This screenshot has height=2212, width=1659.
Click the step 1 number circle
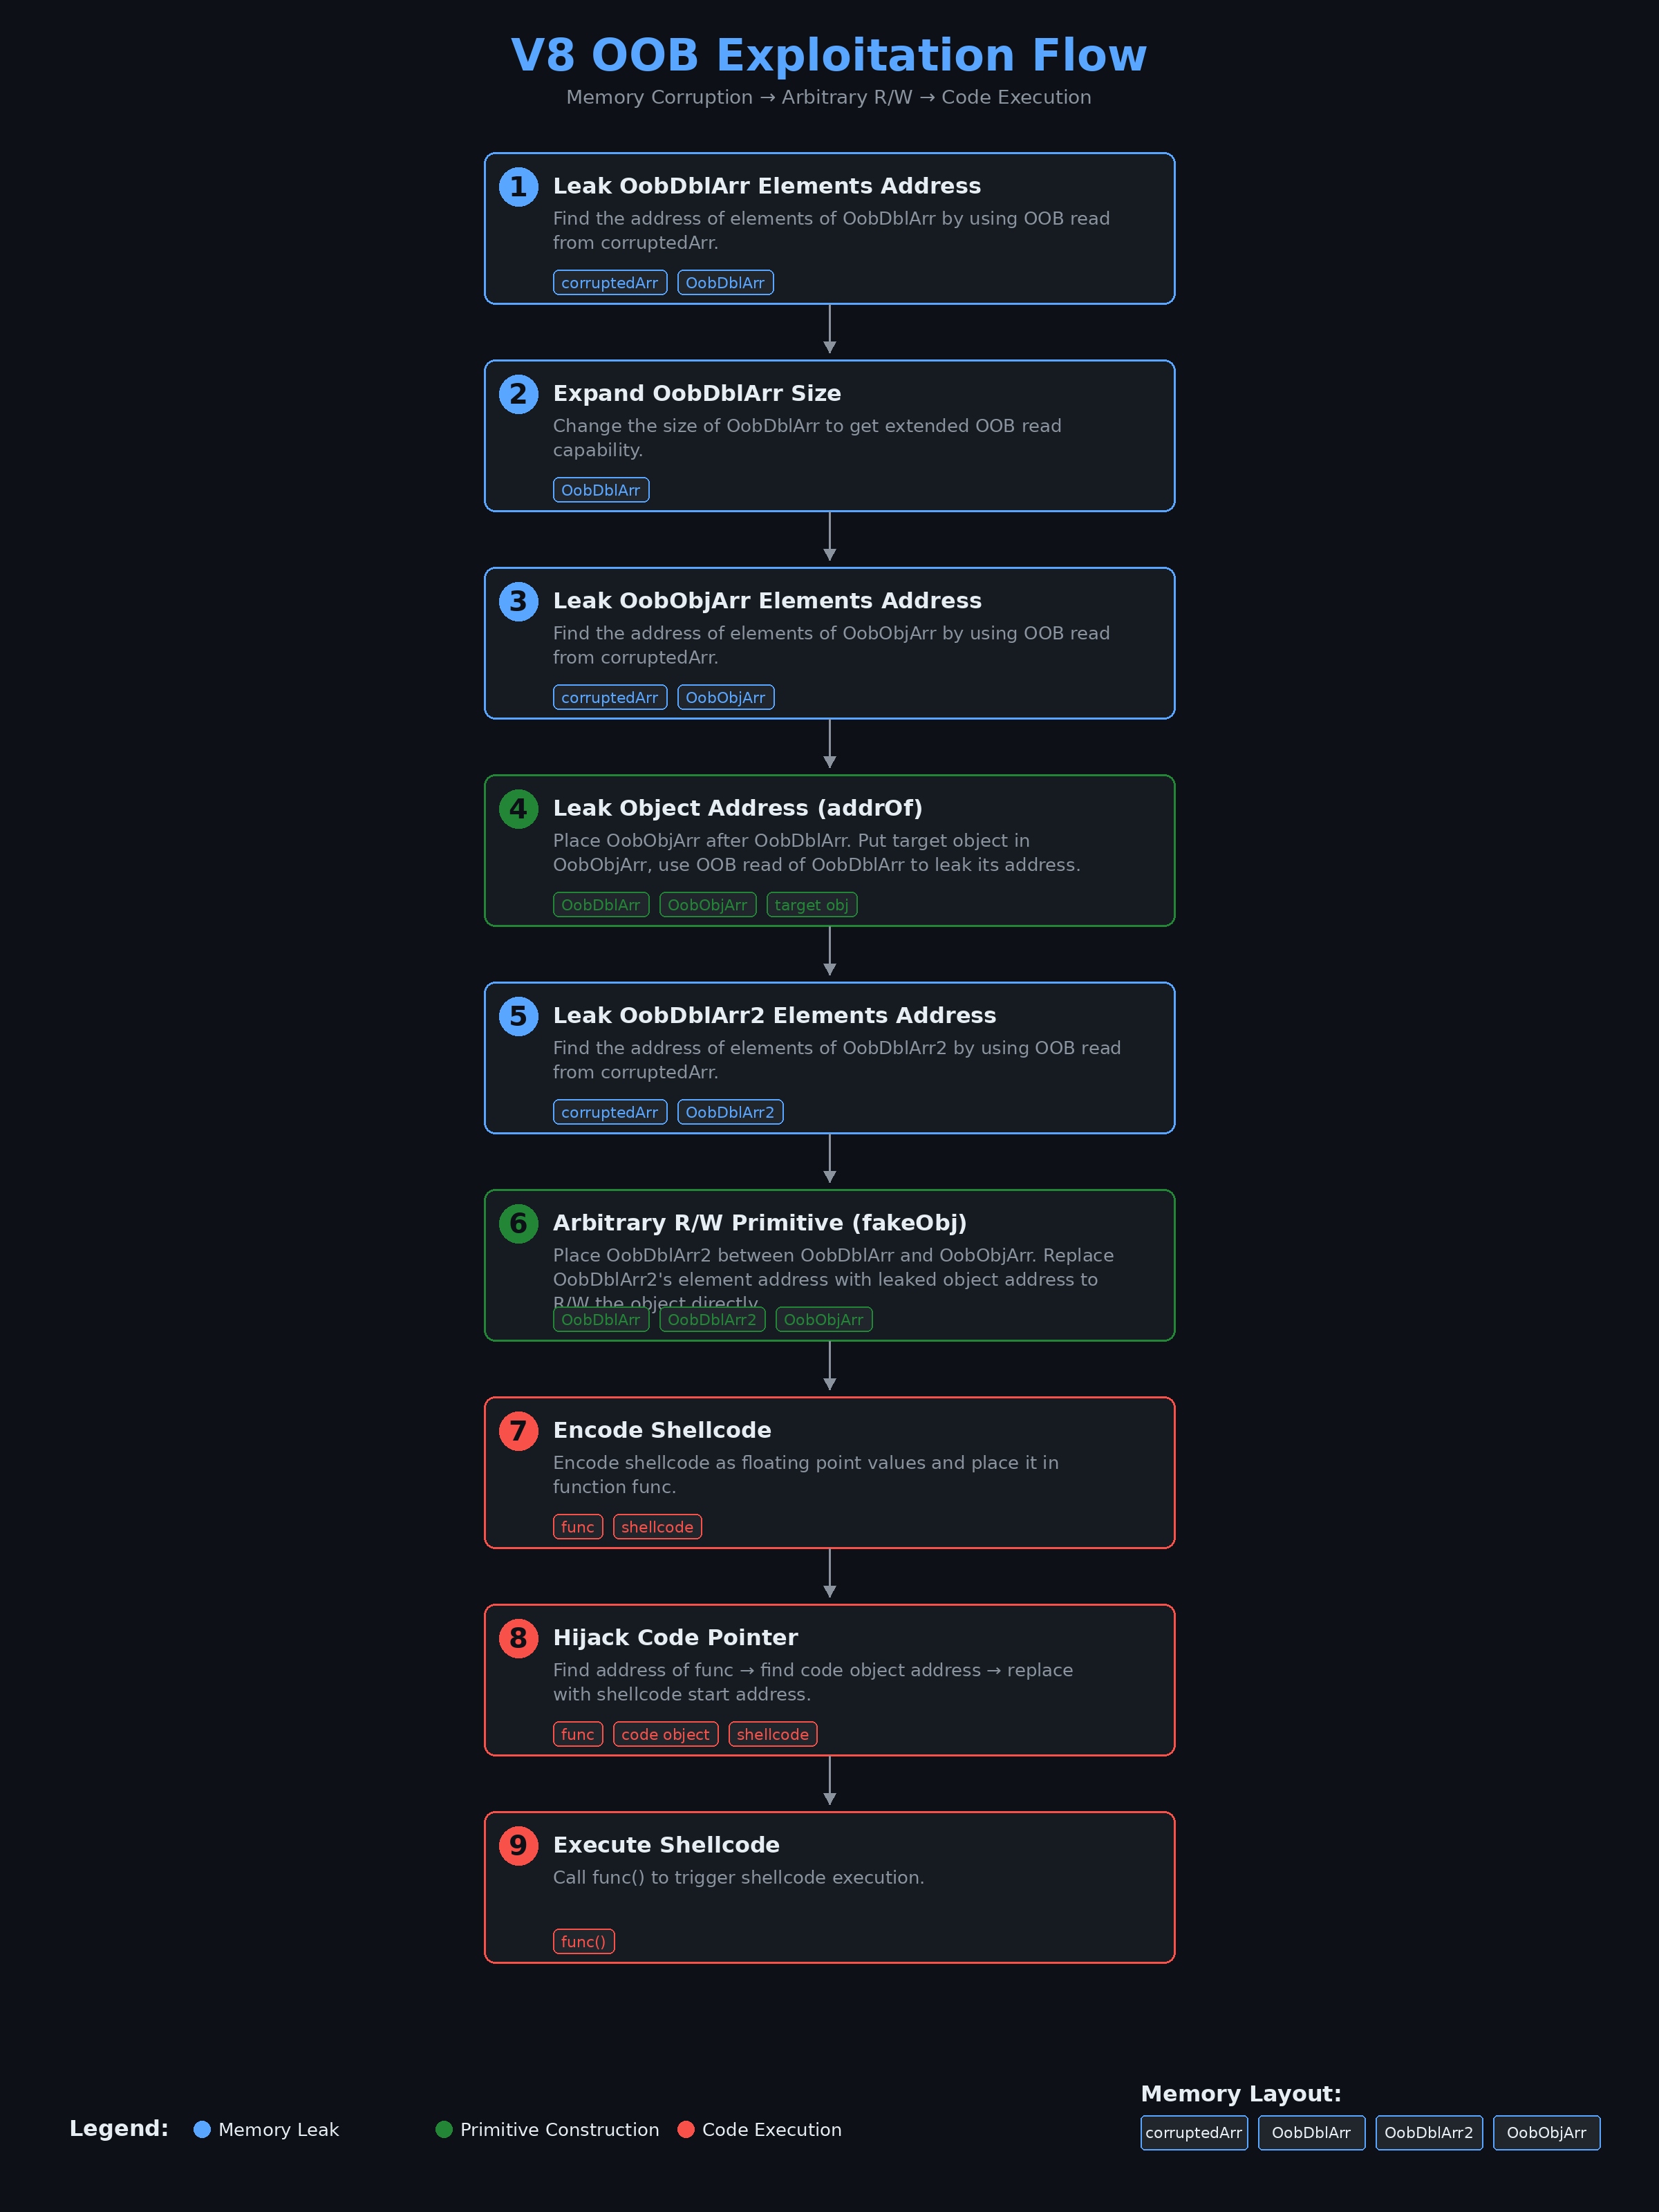tap(518, 187)
